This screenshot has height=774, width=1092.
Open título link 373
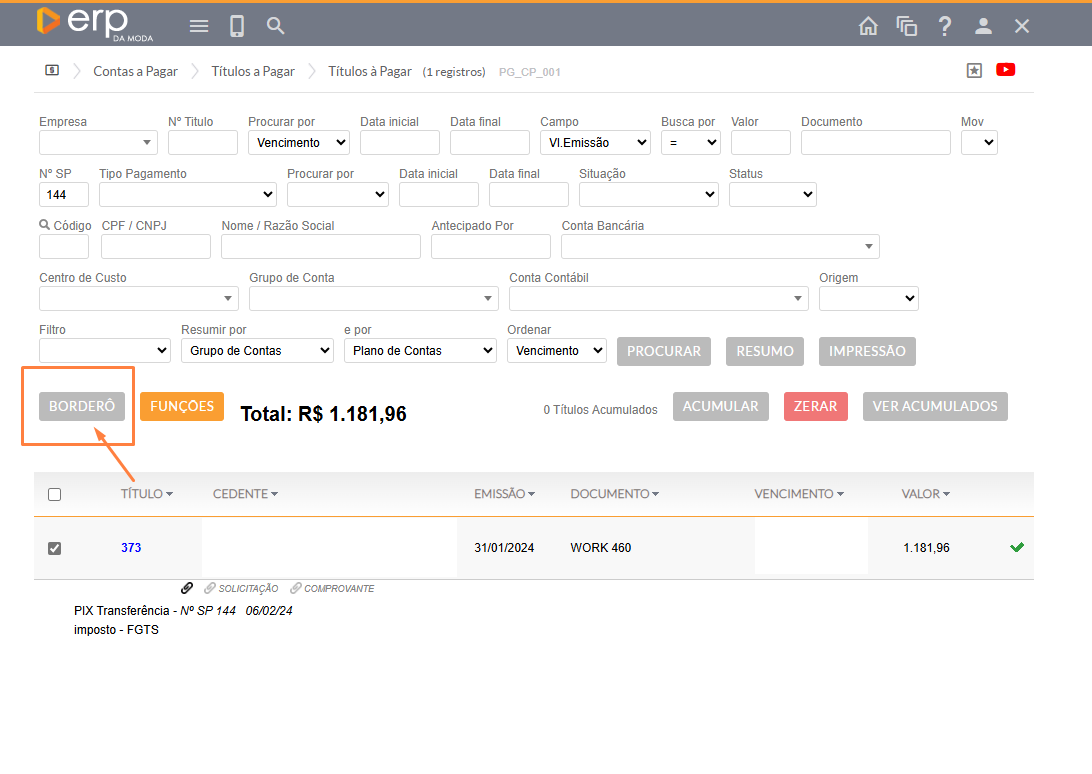(131, 548)
